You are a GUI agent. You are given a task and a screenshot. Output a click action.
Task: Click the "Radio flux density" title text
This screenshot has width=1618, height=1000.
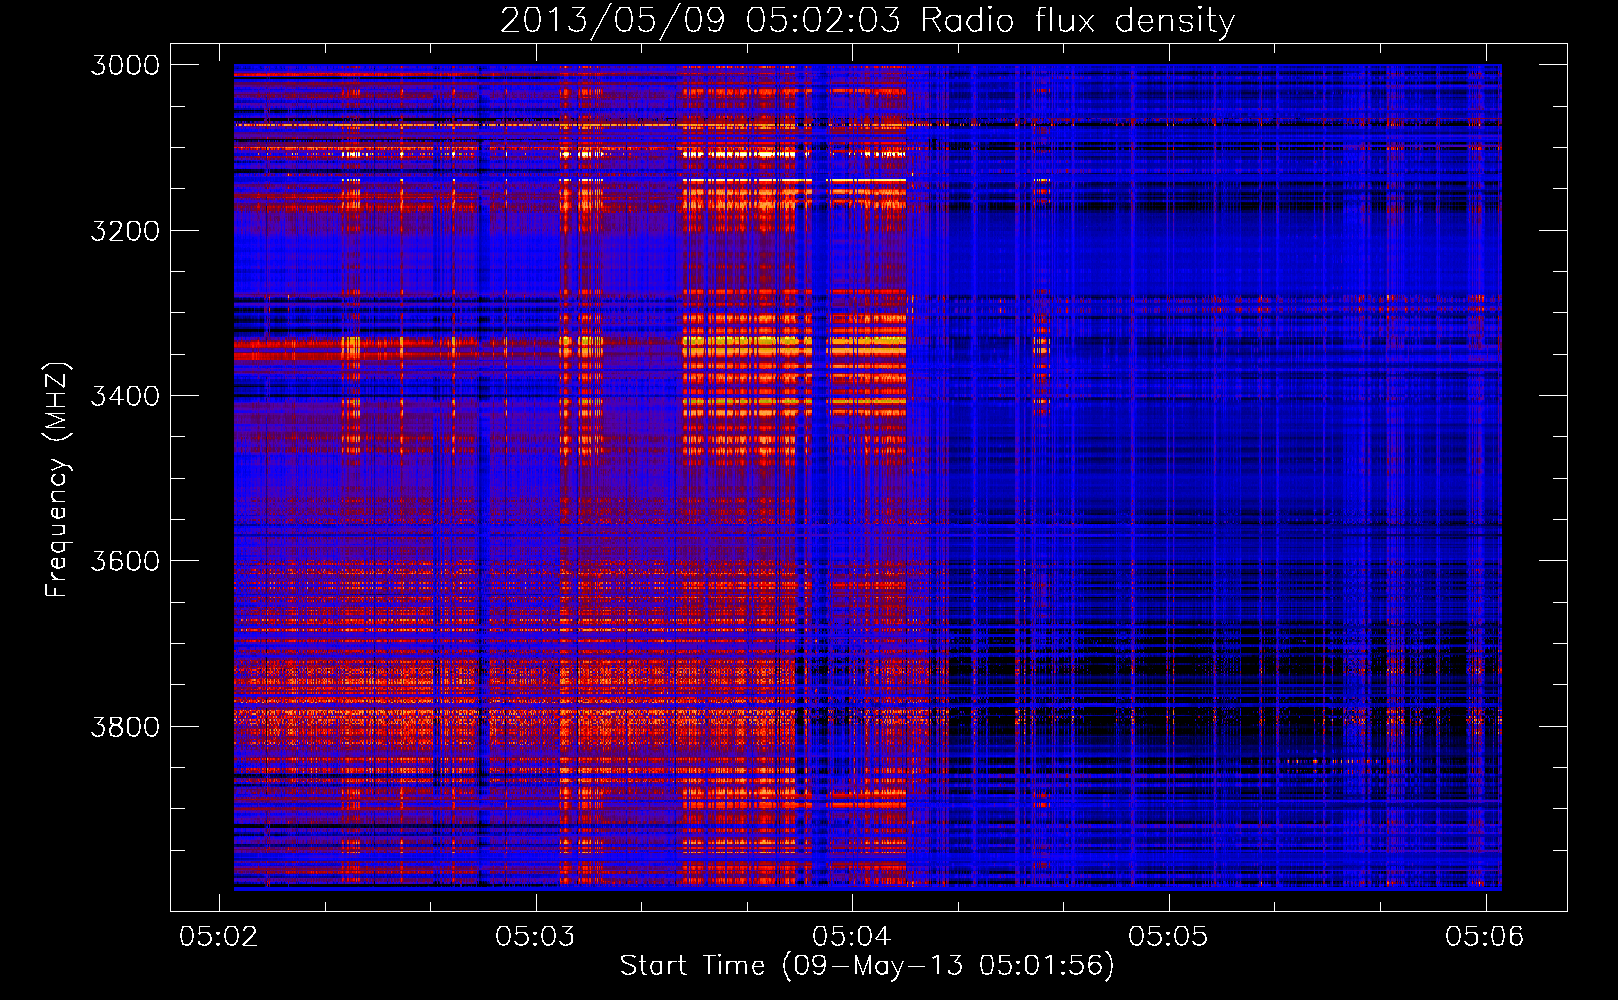pyautogui.click(x=1077, y=21)
